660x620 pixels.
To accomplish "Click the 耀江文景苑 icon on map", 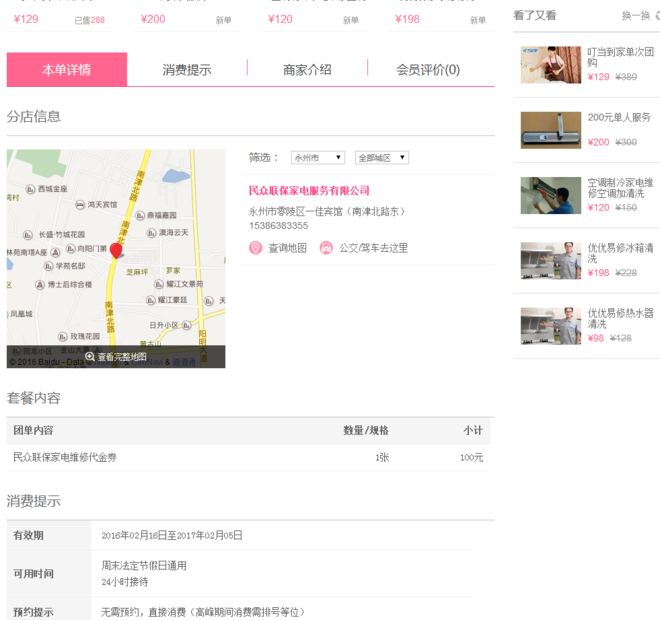I will (159, 284).
